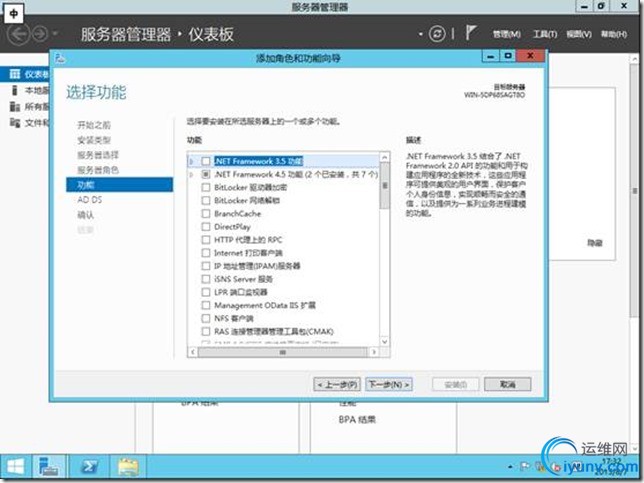Select the 仪表板 dashboard sidebar icon

click(x=15, y=74)
